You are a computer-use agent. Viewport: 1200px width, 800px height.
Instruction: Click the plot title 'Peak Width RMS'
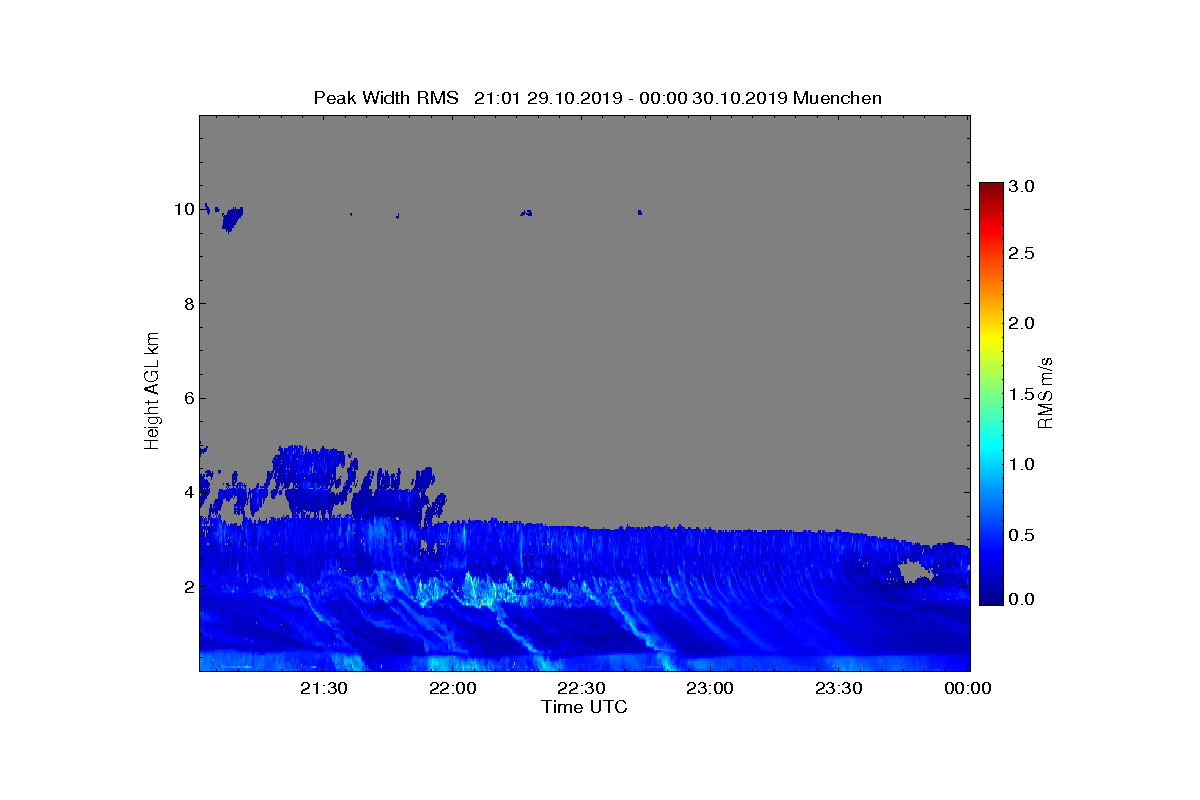386,98
